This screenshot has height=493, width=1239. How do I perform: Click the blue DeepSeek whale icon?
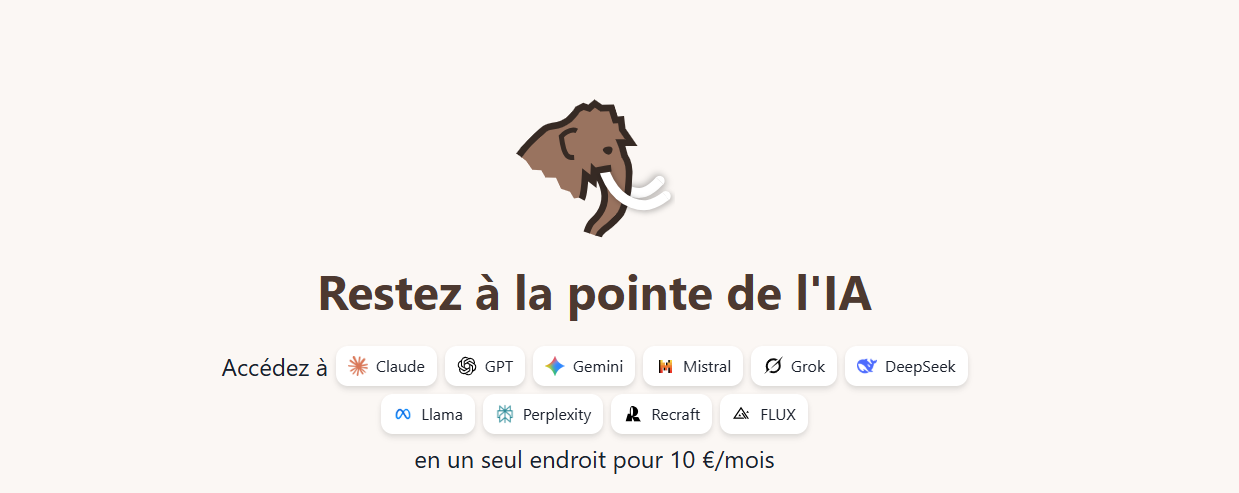tap(866, 366)
